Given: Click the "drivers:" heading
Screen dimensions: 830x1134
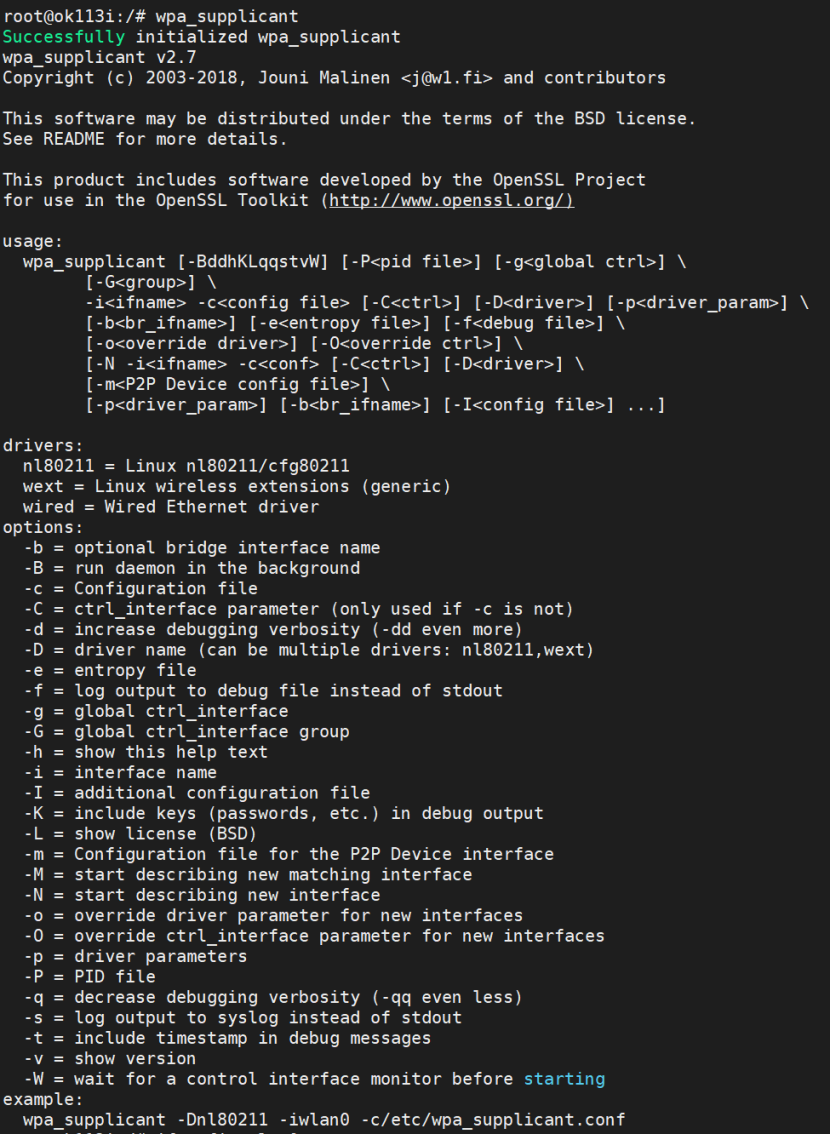Looking at the screenshot, I should (x=43, y=446).
